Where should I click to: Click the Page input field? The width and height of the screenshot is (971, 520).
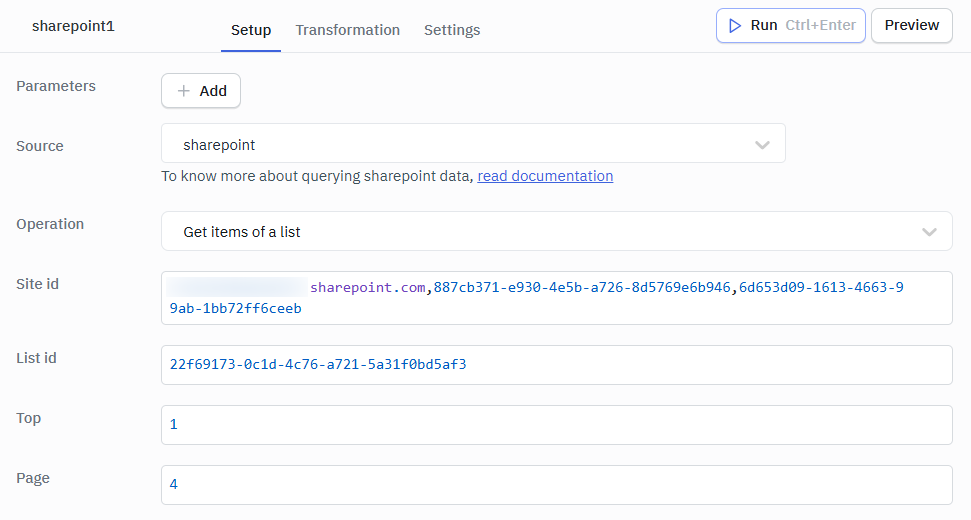tap(557, 485)
